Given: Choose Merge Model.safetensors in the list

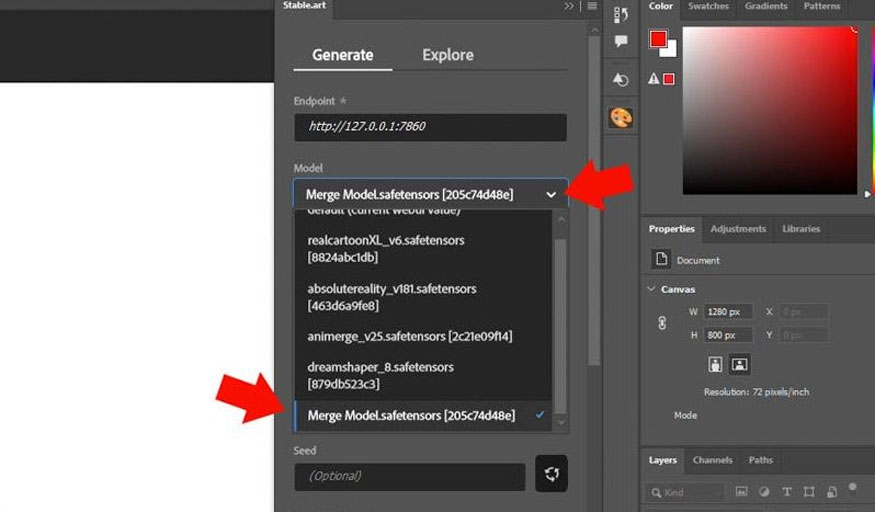Looking at the screenshot, I should [x=423, y=416].
